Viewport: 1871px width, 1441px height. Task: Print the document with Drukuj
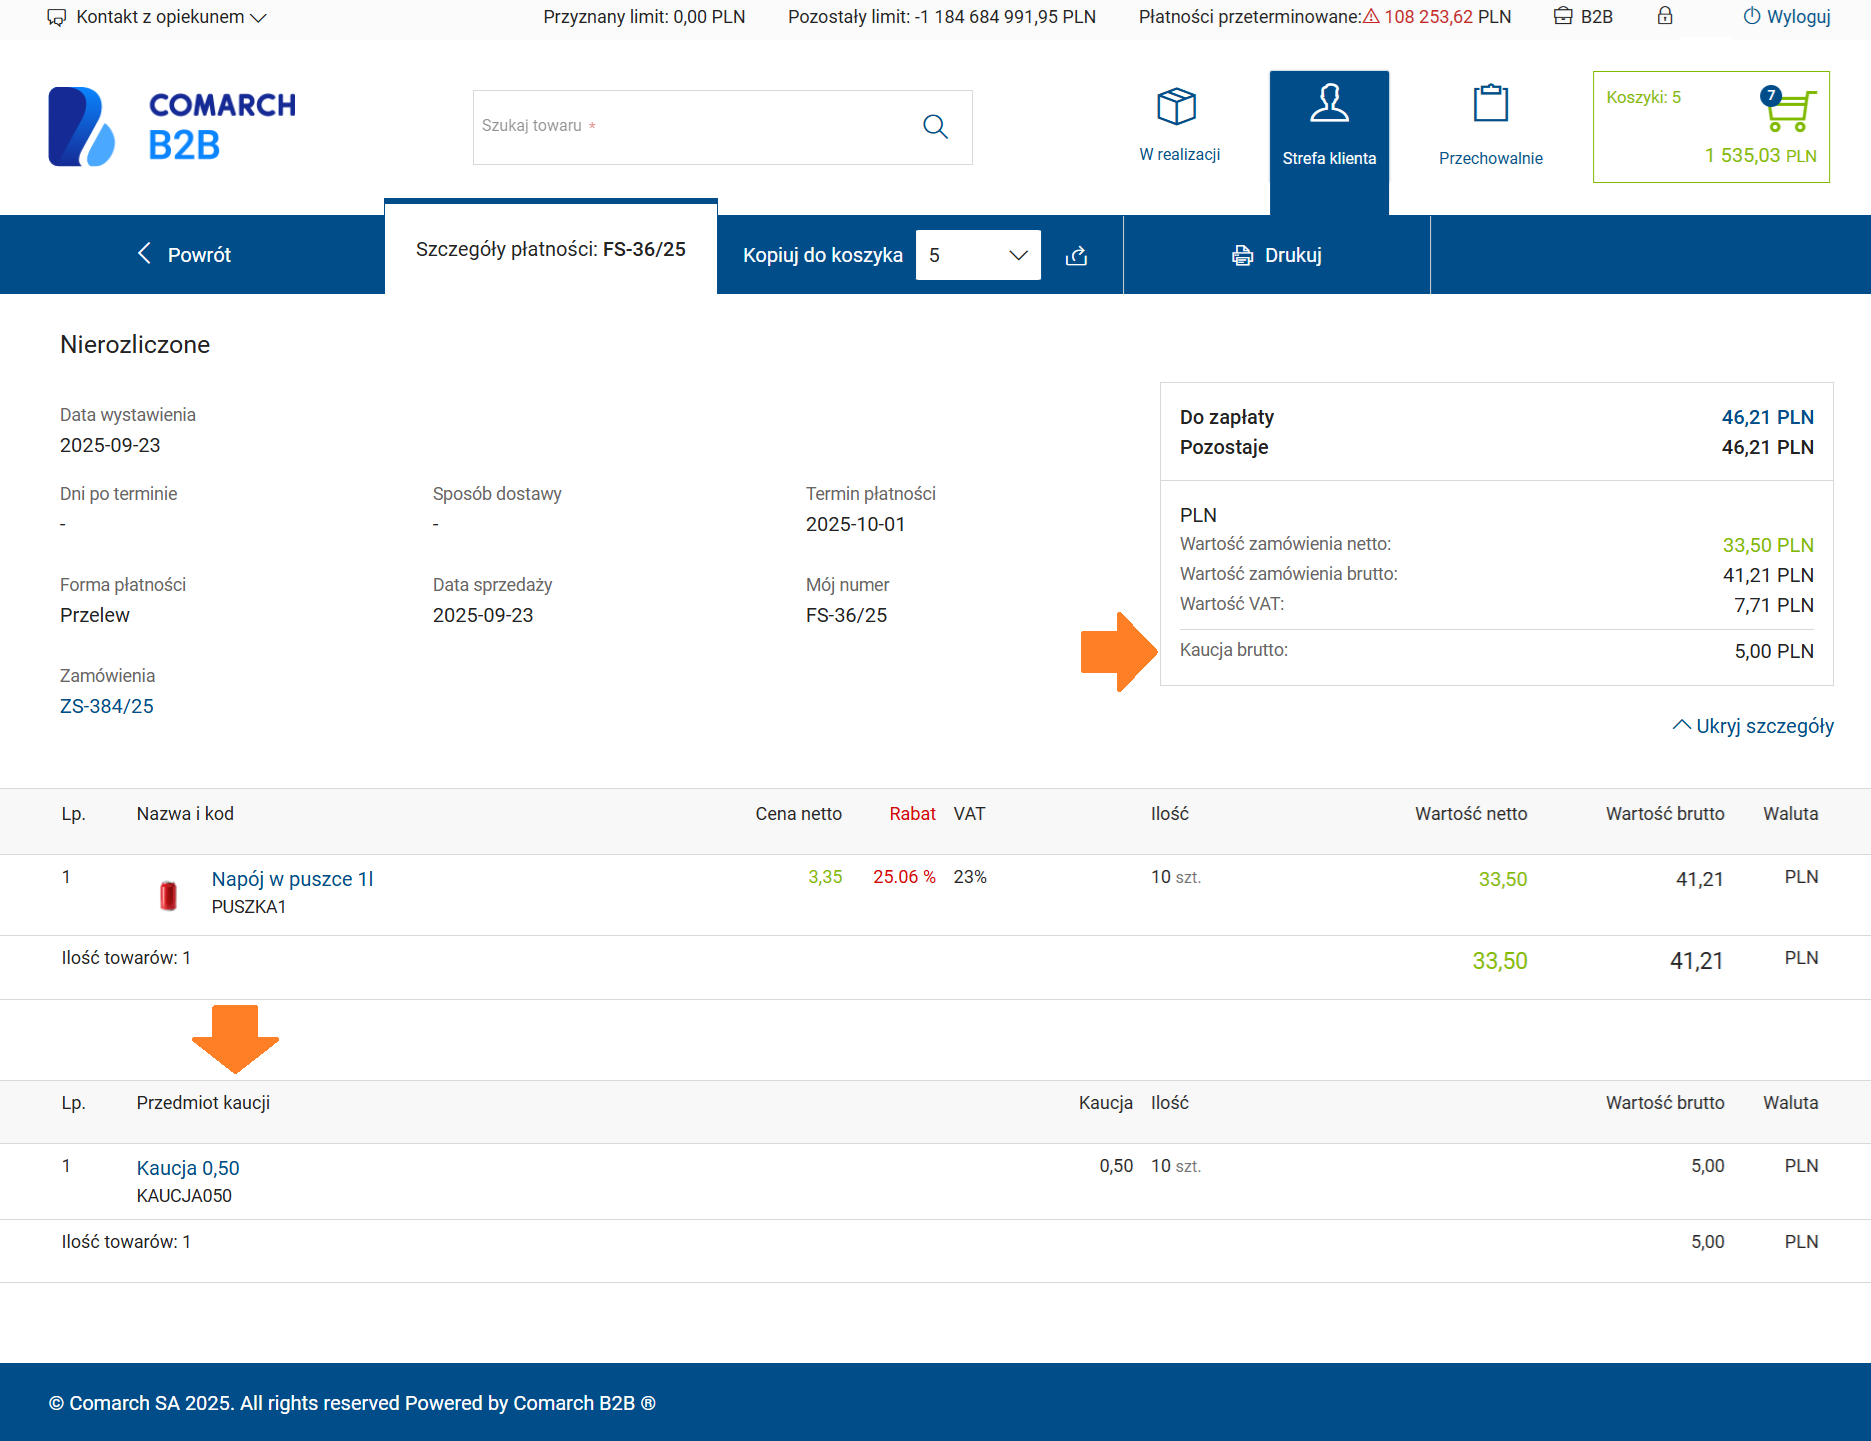1277,255
